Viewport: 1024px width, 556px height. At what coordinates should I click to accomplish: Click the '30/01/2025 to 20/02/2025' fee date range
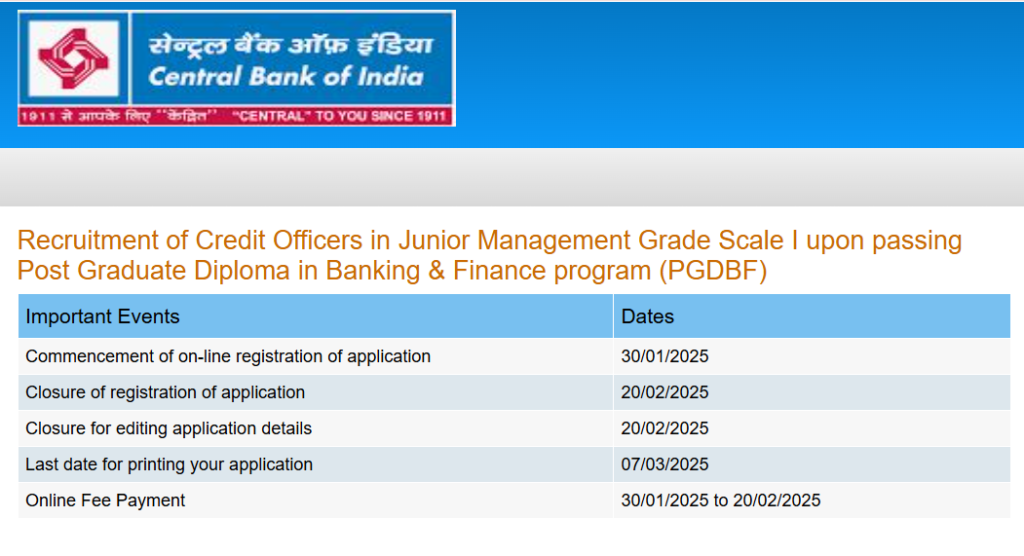pos(720,500)
